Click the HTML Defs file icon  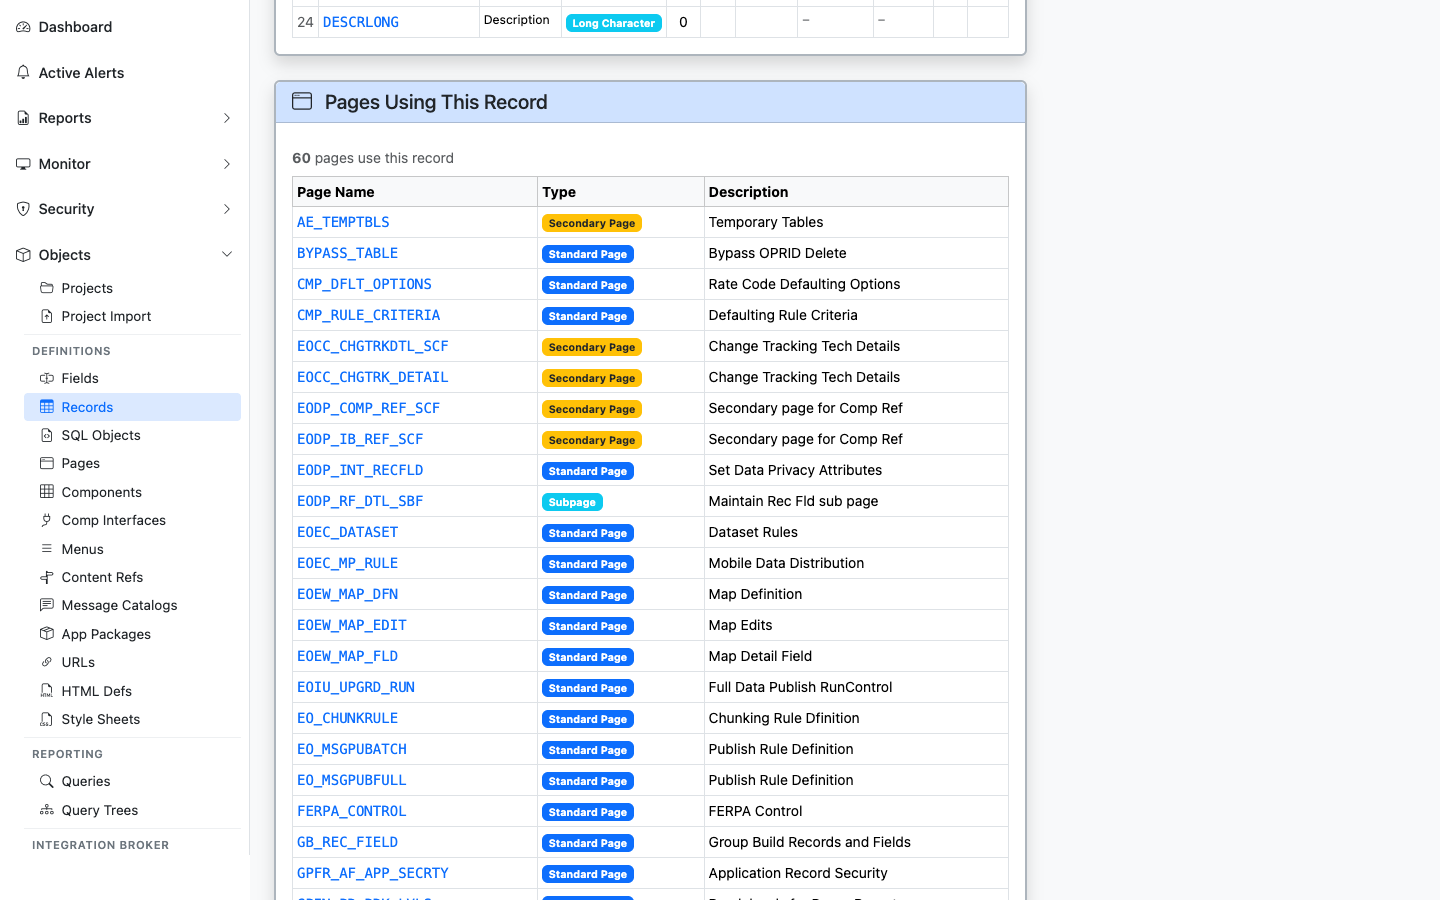click(47, 691)
